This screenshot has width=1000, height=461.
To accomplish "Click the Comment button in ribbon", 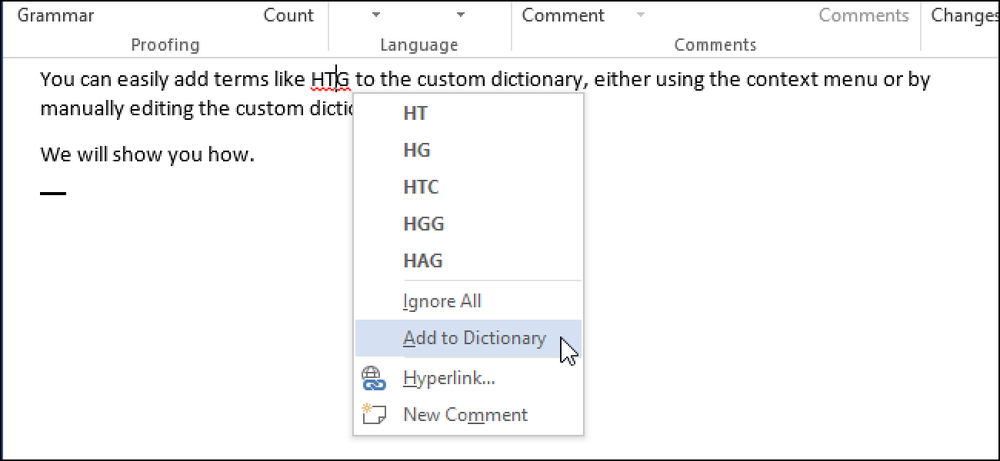I will 563,15.
